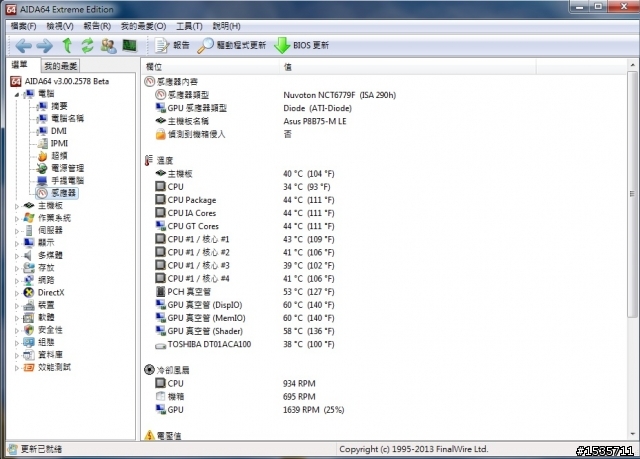Click the 值 column header
The image size is (640, 459).
(x=408, y=67)
